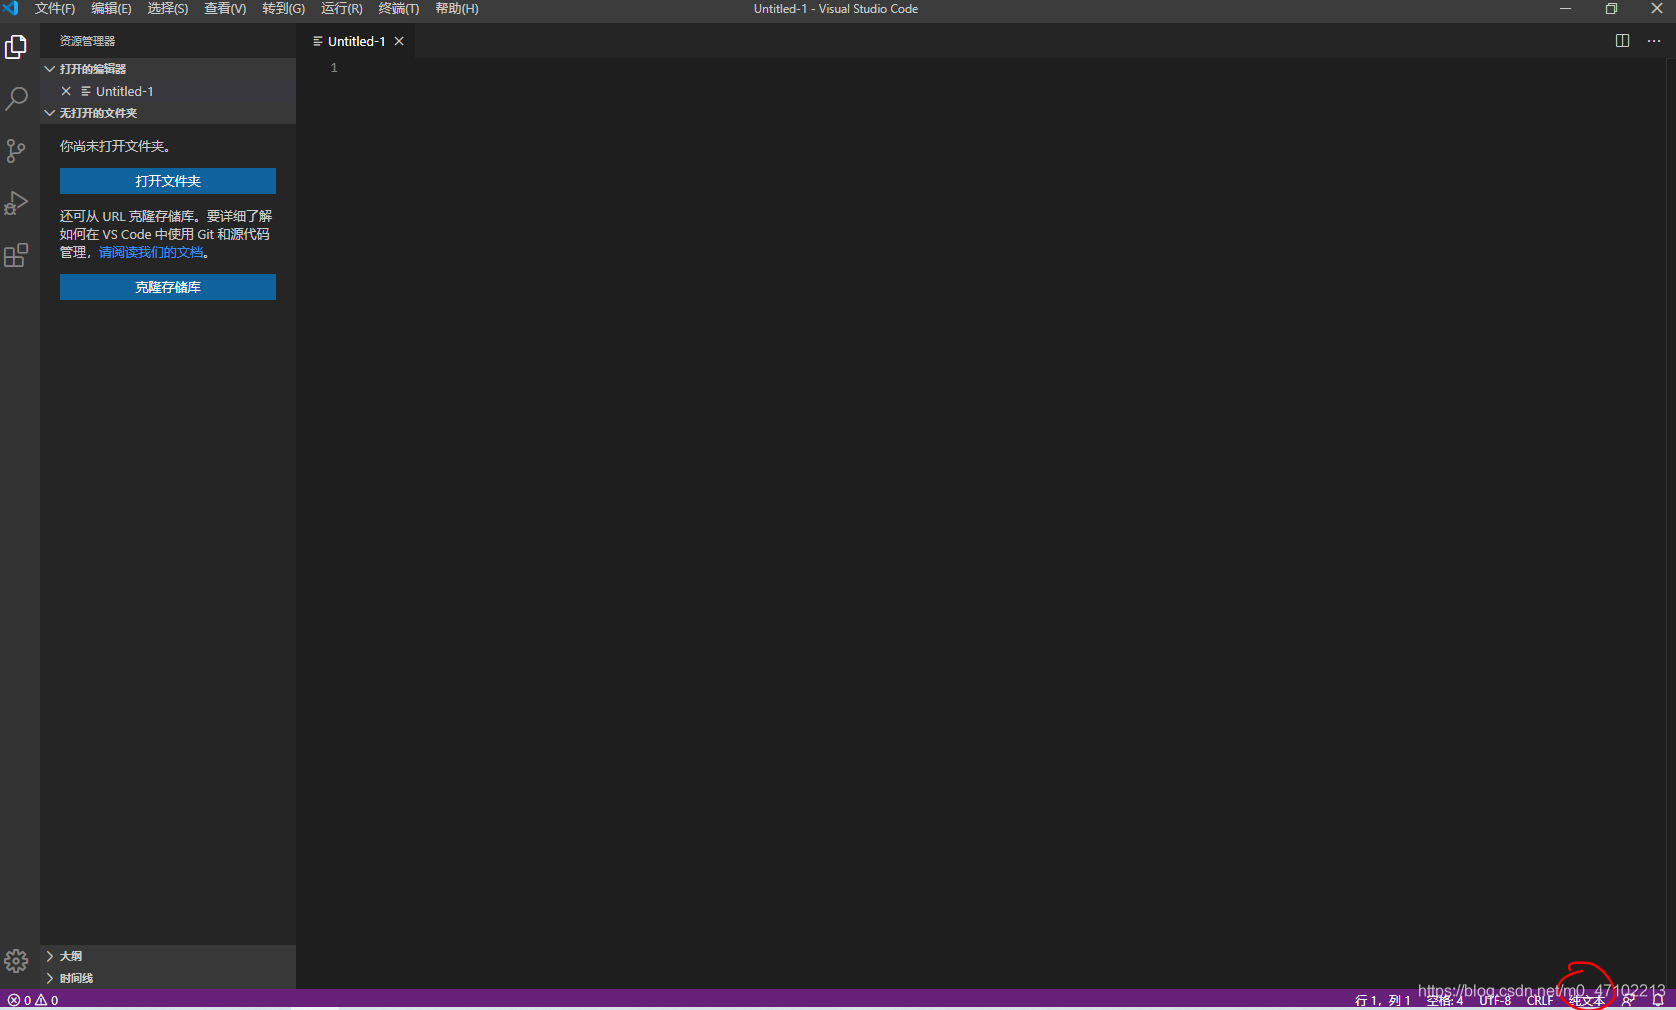Open the Source Control view icon
This screenshot has width=1676, height=1010.
point(16,151)
